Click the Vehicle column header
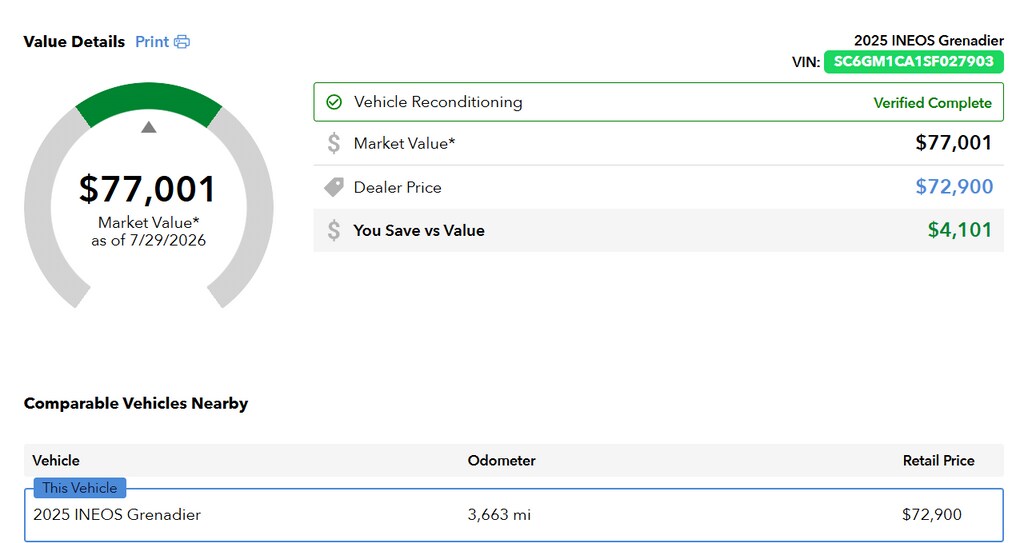 point(56,461)
